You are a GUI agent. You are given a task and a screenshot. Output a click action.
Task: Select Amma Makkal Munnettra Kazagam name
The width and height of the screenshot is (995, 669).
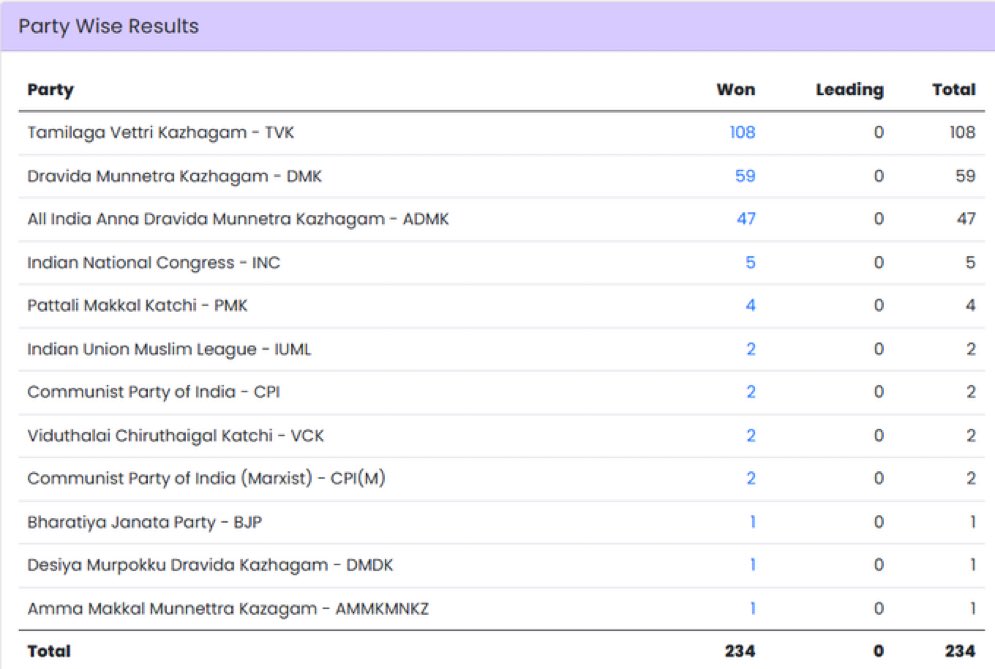click(x=228, y=609)
